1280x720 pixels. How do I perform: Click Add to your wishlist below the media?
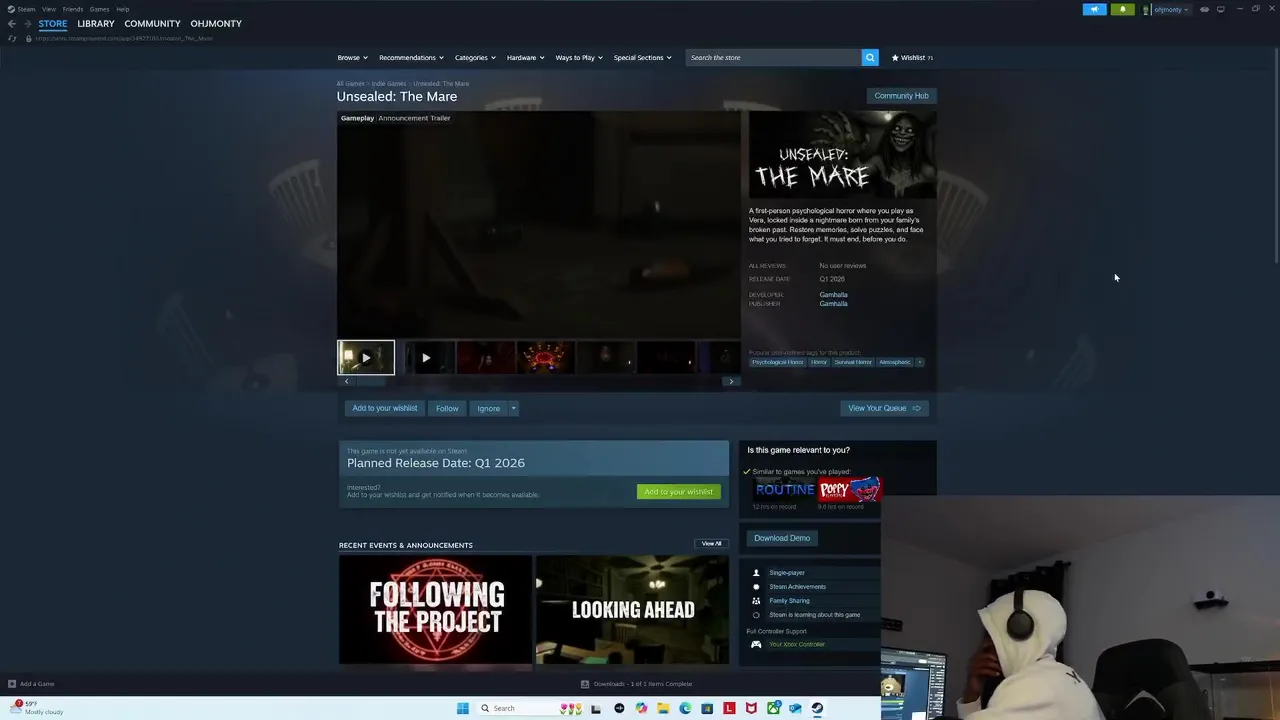click(384, 408)
